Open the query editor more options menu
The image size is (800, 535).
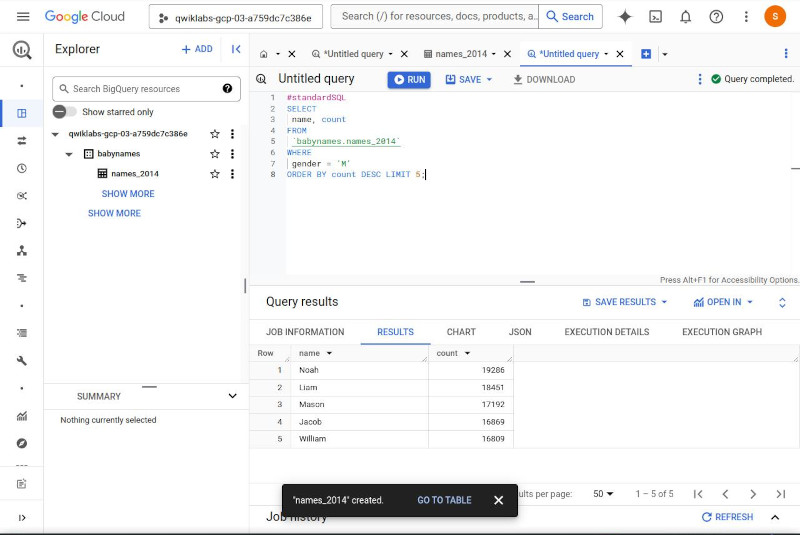pos(699,79)
